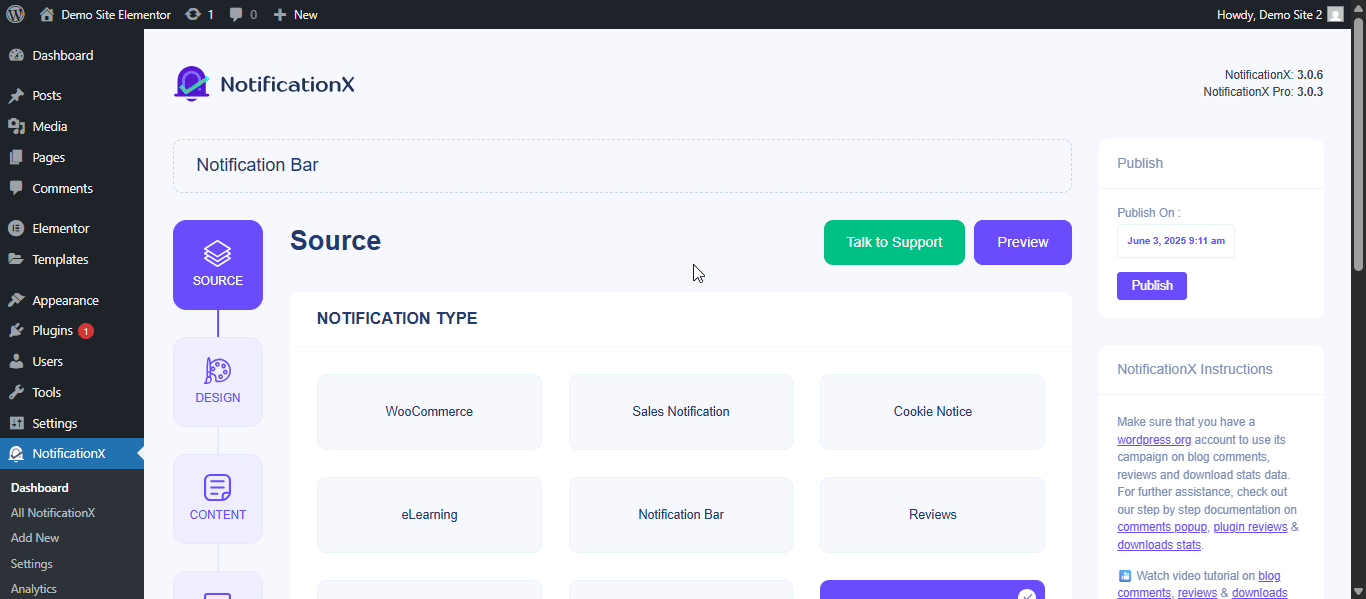Click the NotificationX logo
Image resolution: width=1366 pixels, height=599 pixels.
point(264,84)
